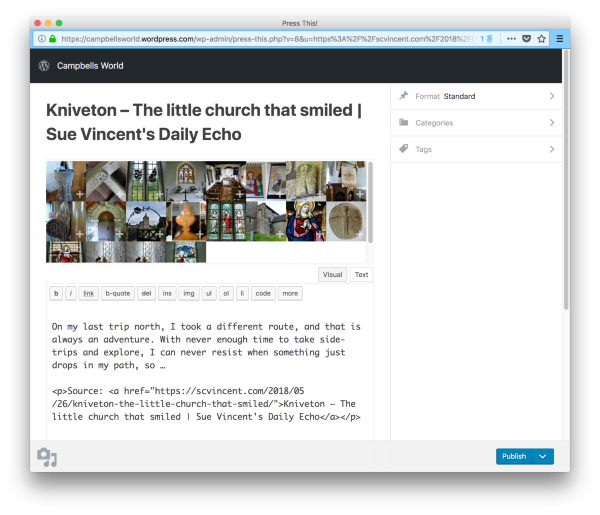Click the Publish button

pos(514,456)
